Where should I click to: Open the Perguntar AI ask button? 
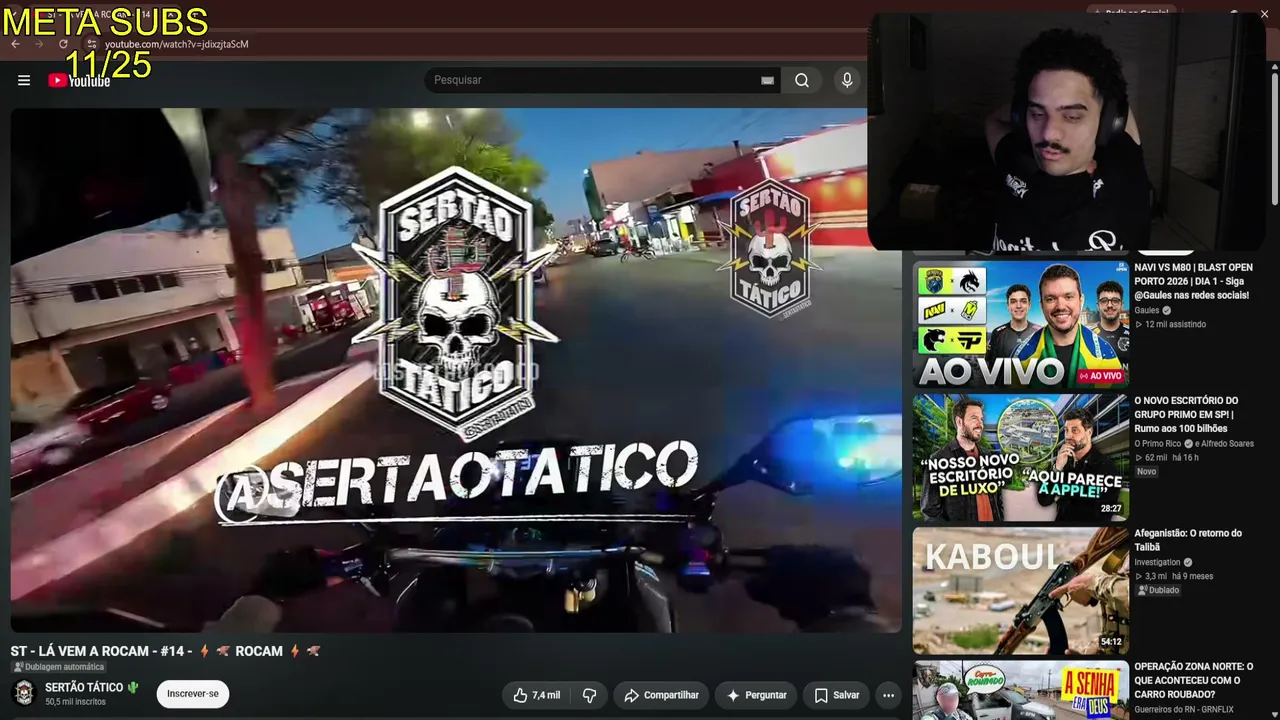click(756, 695)
